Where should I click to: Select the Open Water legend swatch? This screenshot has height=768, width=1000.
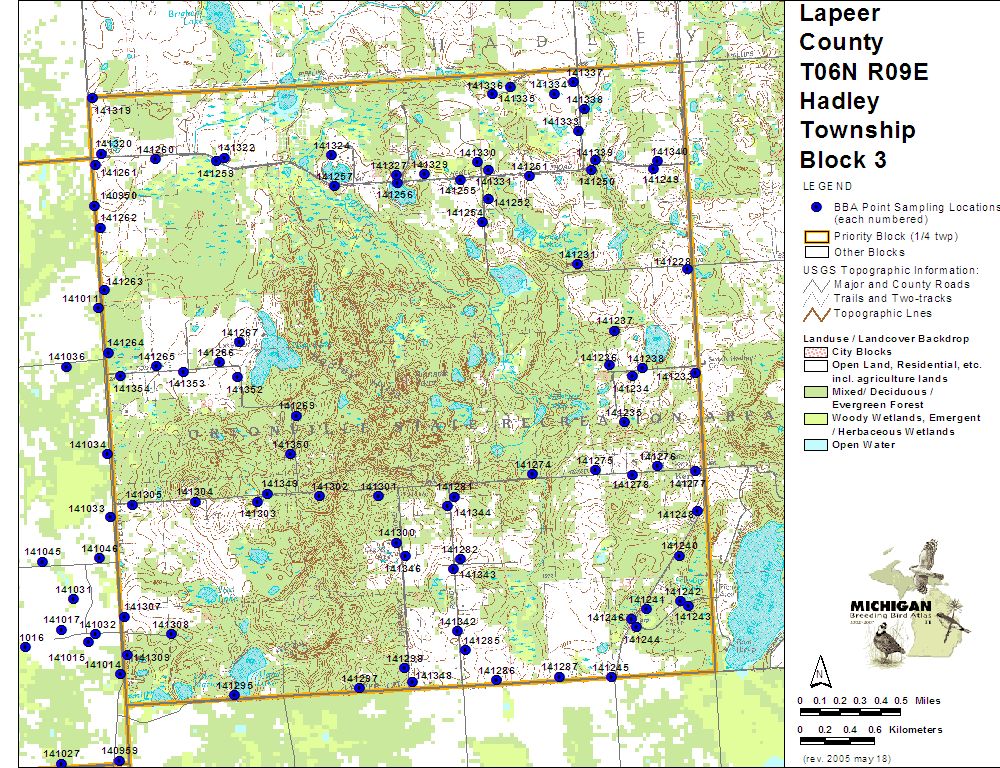pos(816,445)
